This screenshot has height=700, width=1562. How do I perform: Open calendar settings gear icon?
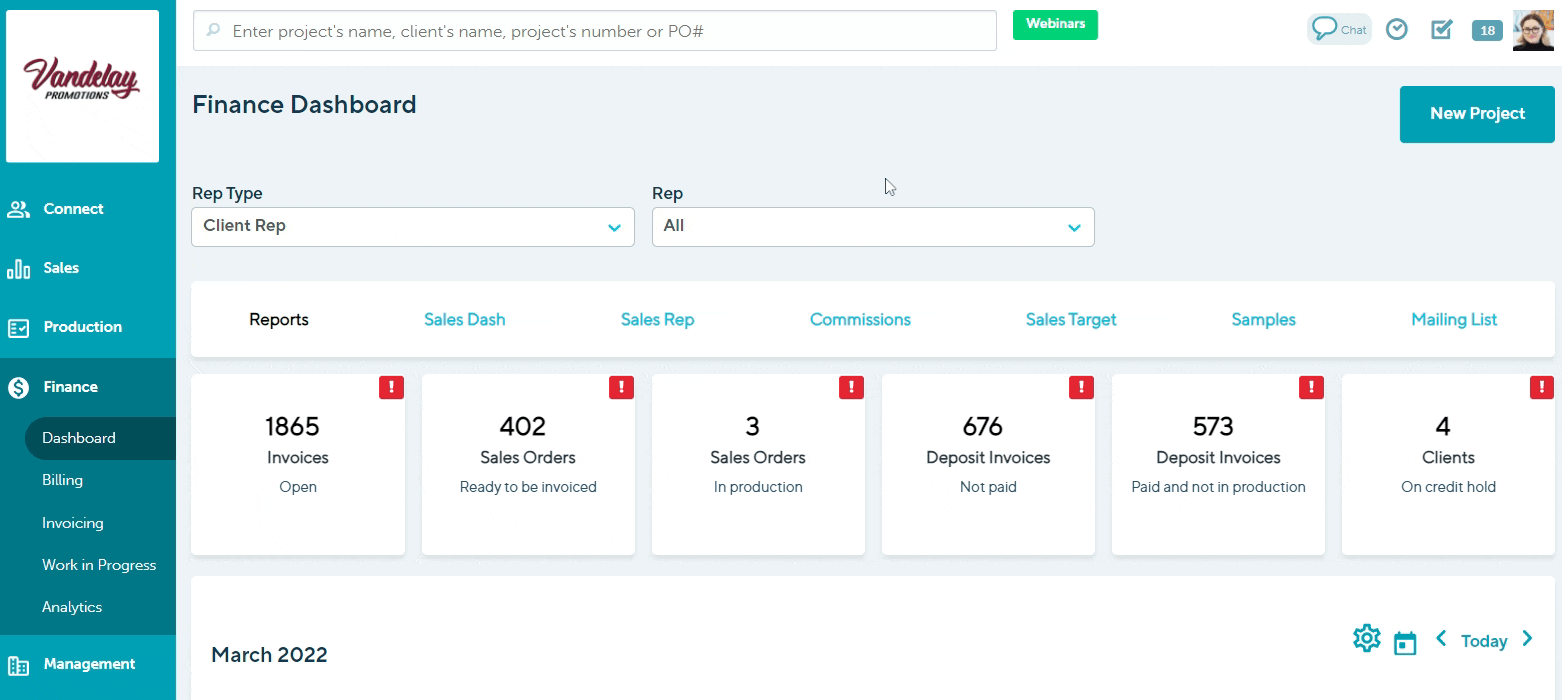click(x=1366, y=638)
